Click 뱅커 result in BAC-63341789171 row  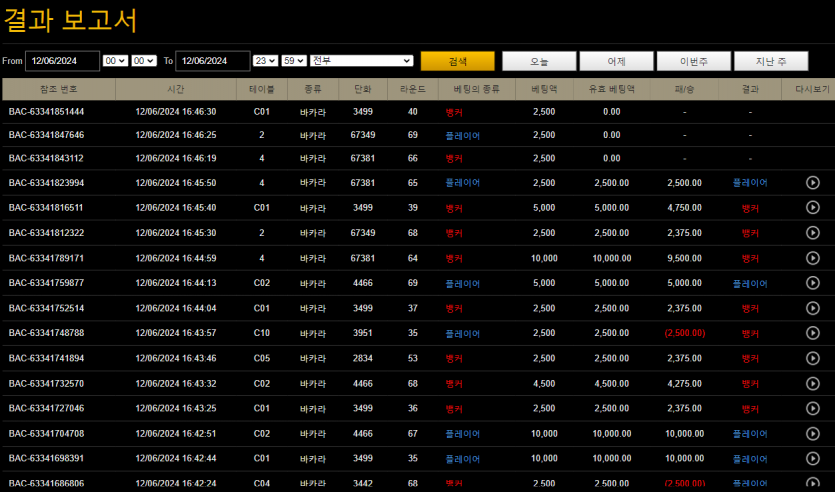pyautogui.click(x=750, y=259)
